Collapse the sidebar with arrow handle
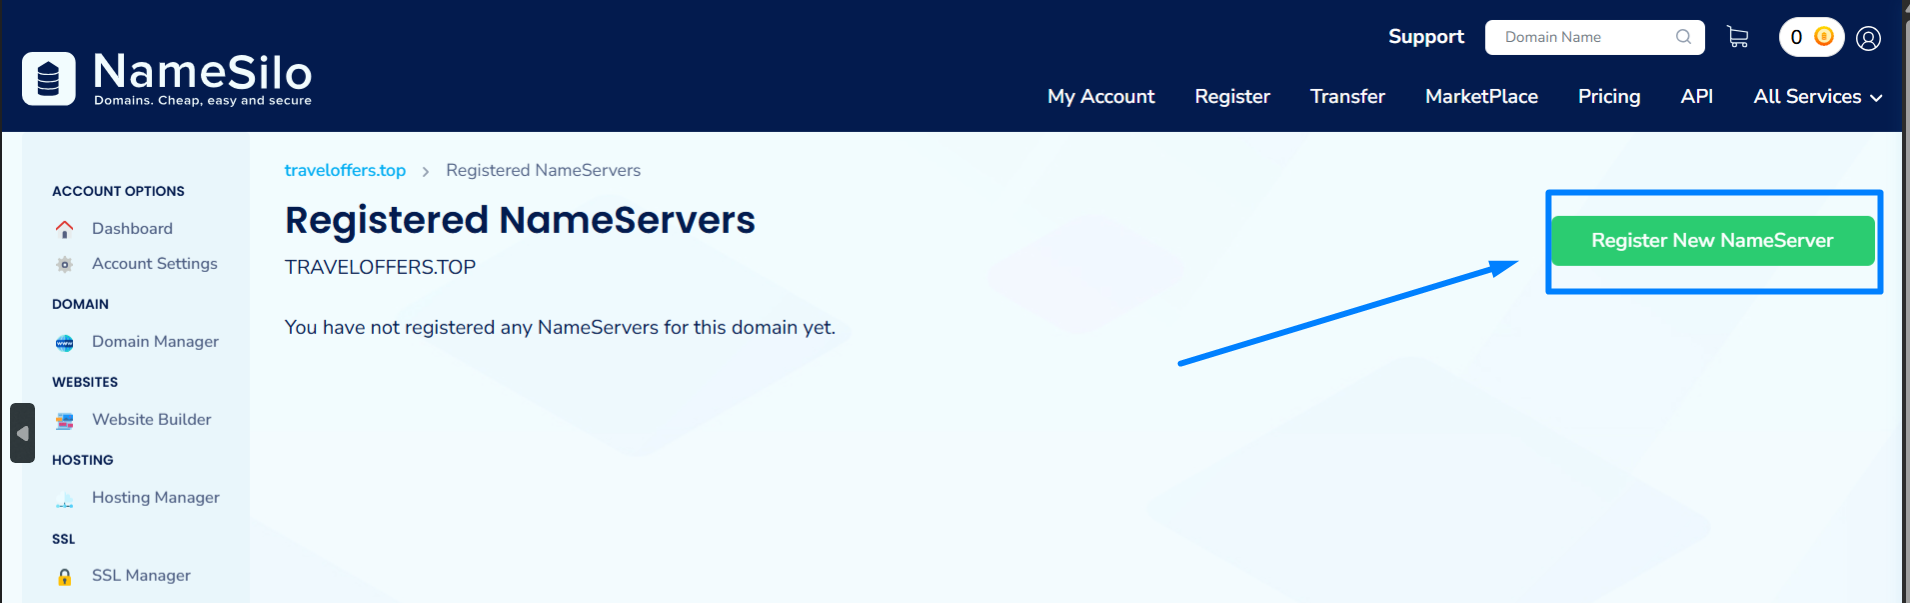The height and width of the screenshot is (603, 1910). click(x=22, y=433)
